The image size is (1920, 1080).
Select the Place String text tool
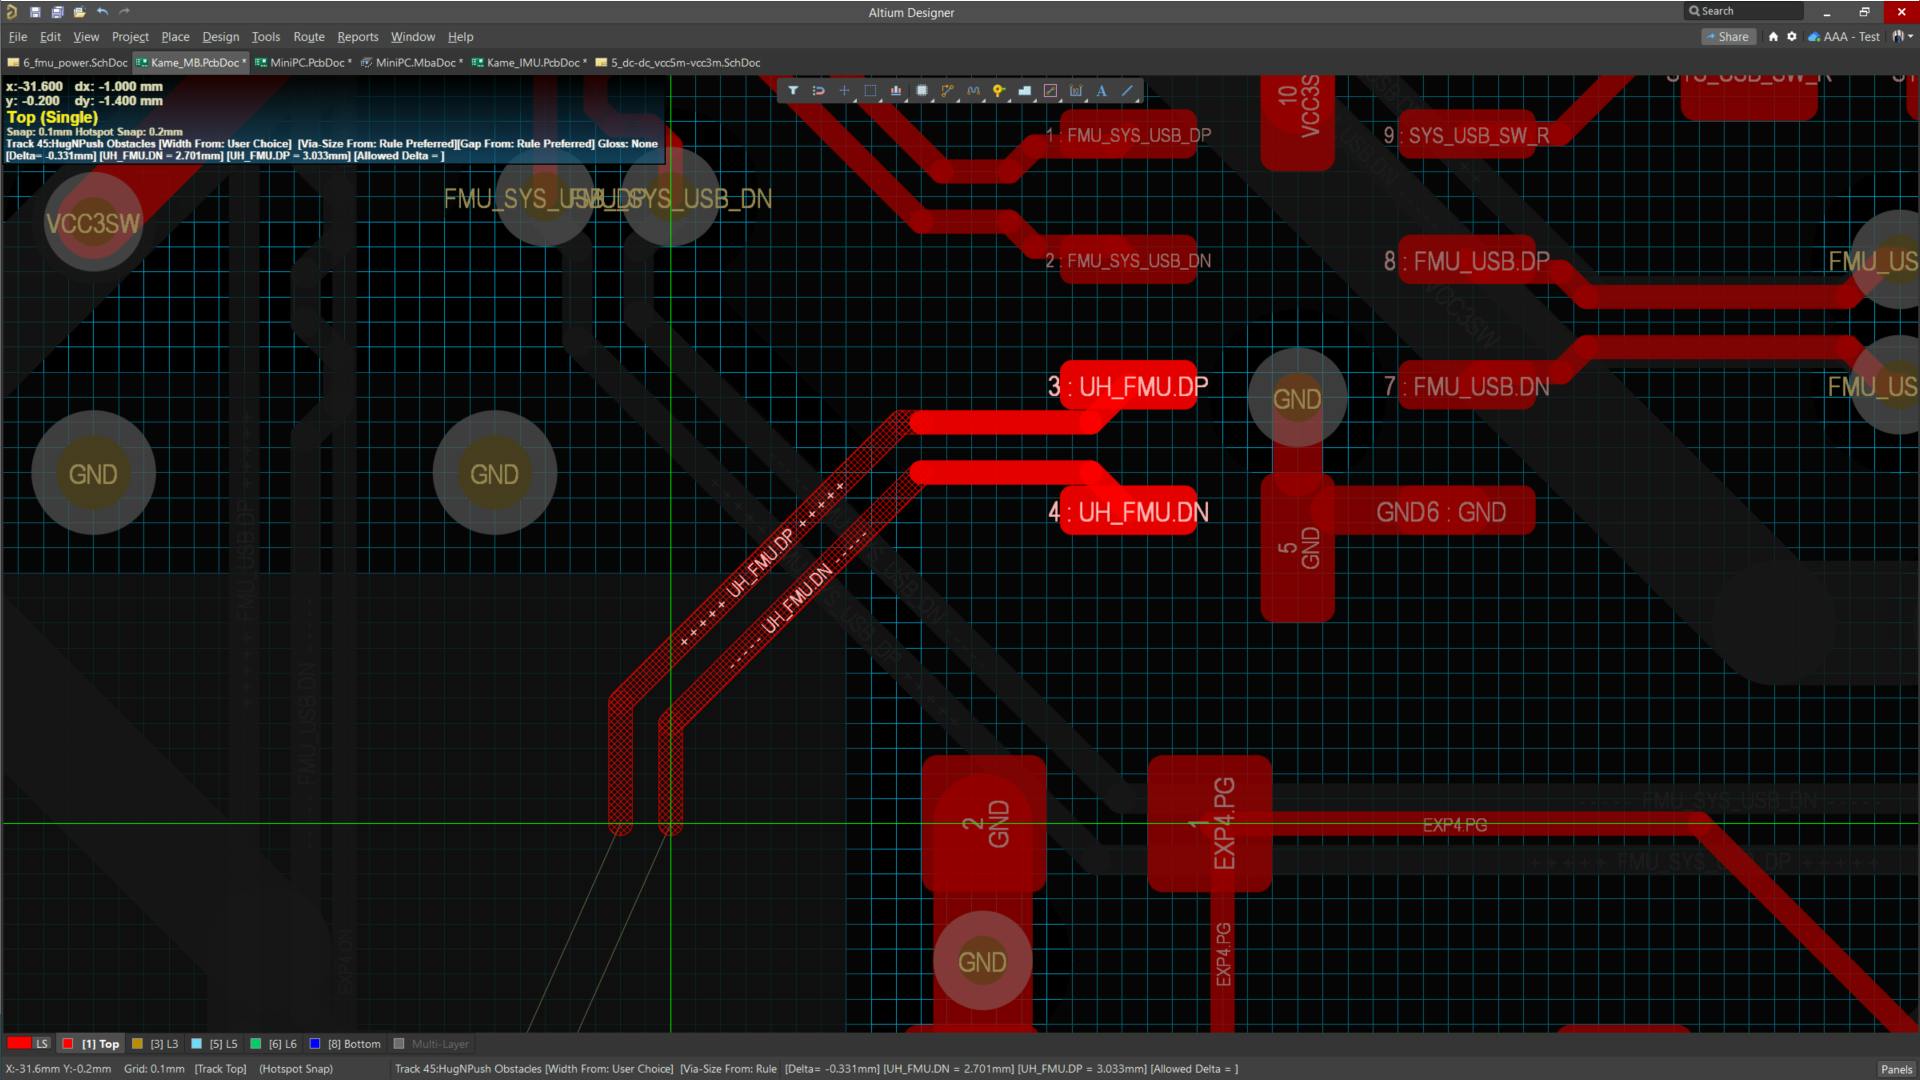coord(1101,90)
